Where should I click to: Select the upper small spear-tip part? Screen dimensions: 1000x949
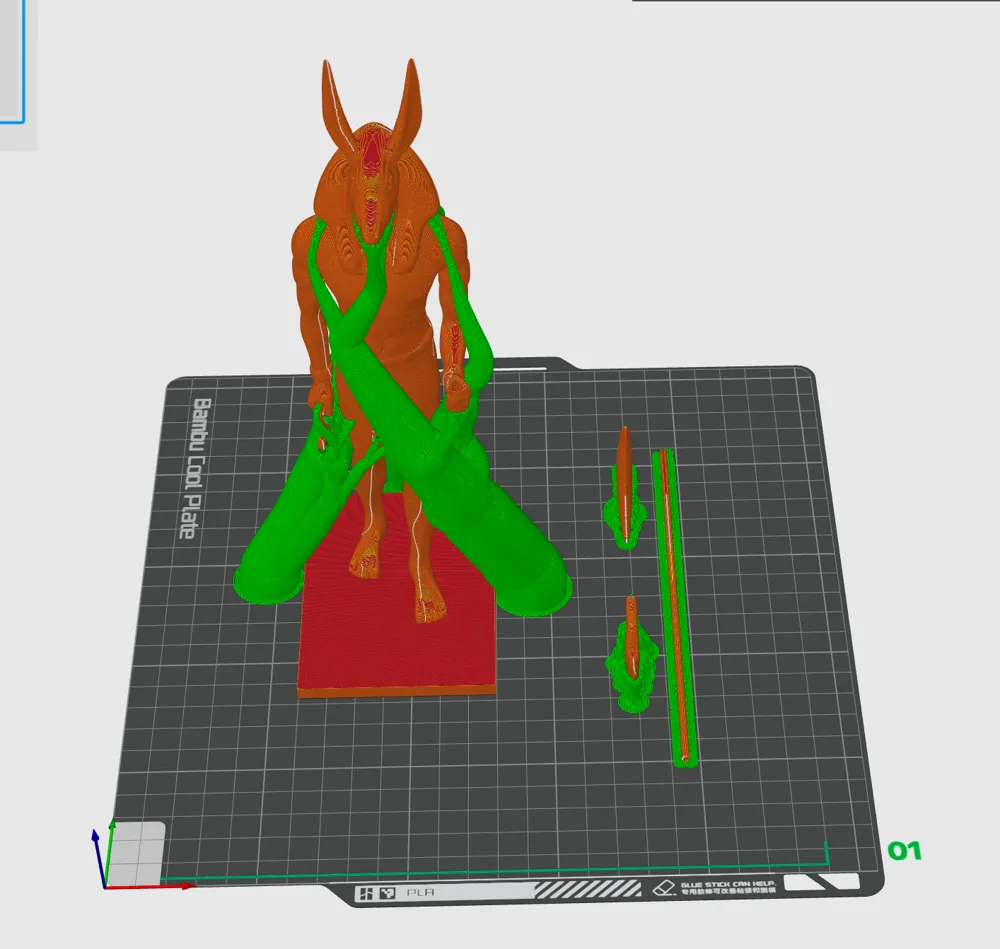pos(626,485)
